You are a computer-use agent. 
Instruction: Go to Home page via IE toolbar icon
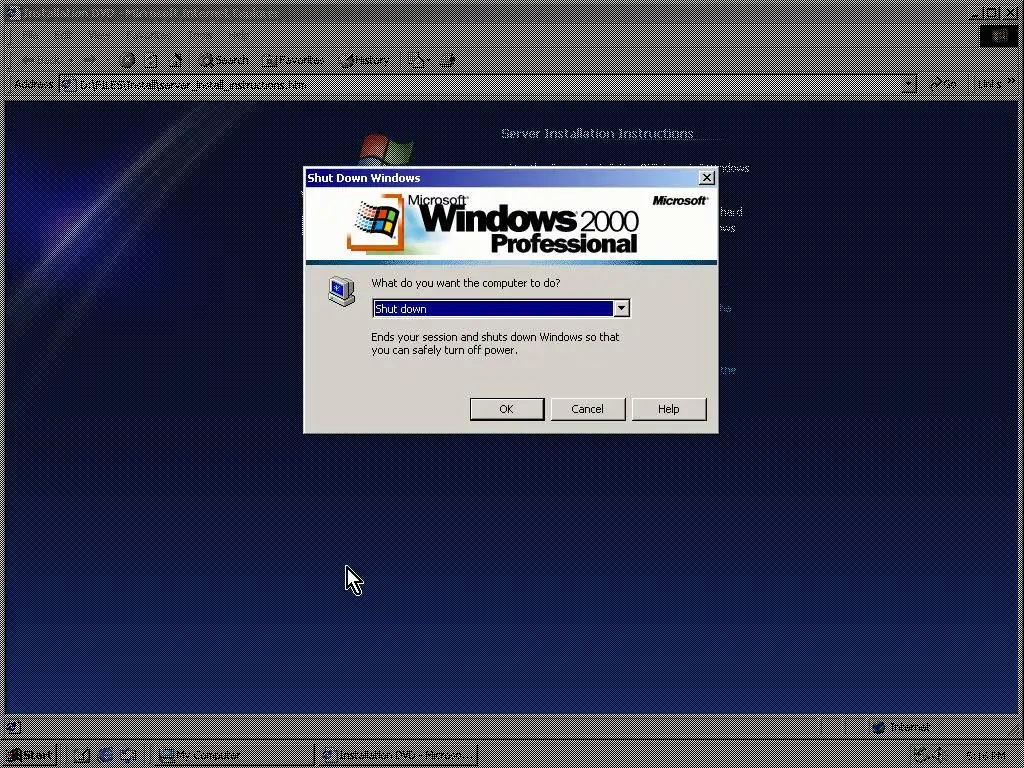pos(175,60)
